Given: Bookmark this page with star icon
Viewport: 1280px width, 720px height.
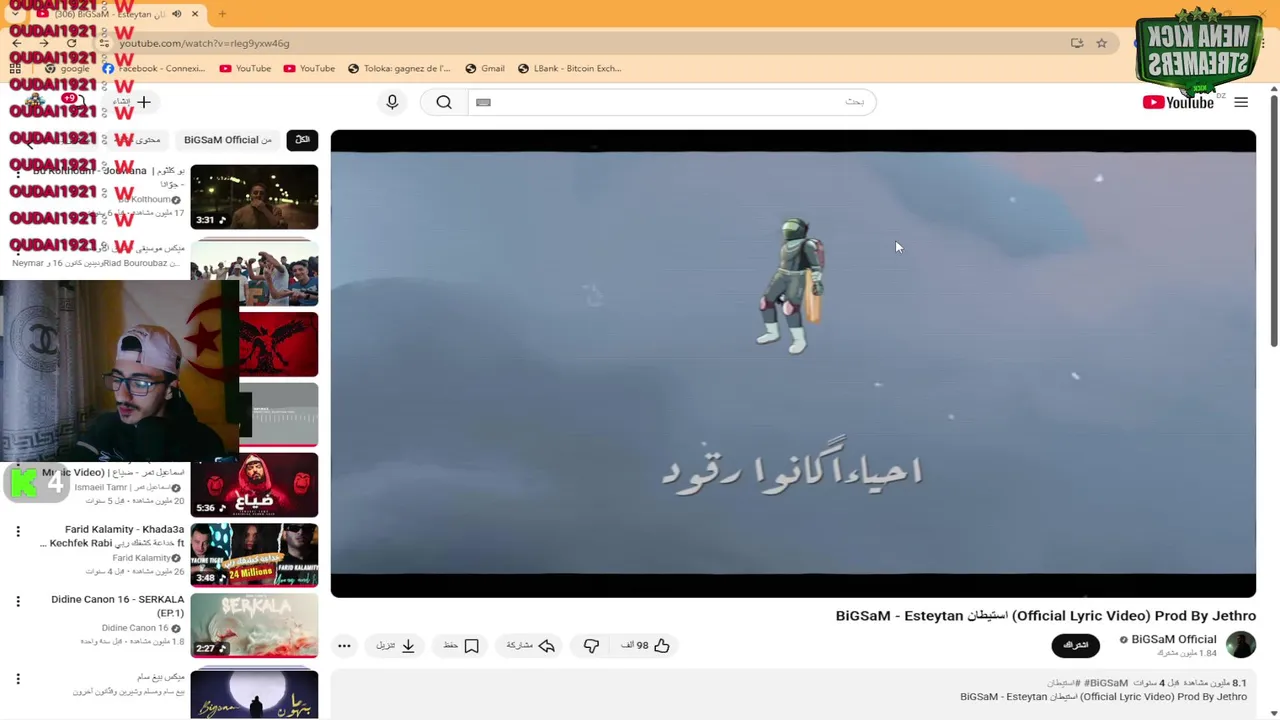Looking at the screenshot, I should click(x=1101, y=43).
